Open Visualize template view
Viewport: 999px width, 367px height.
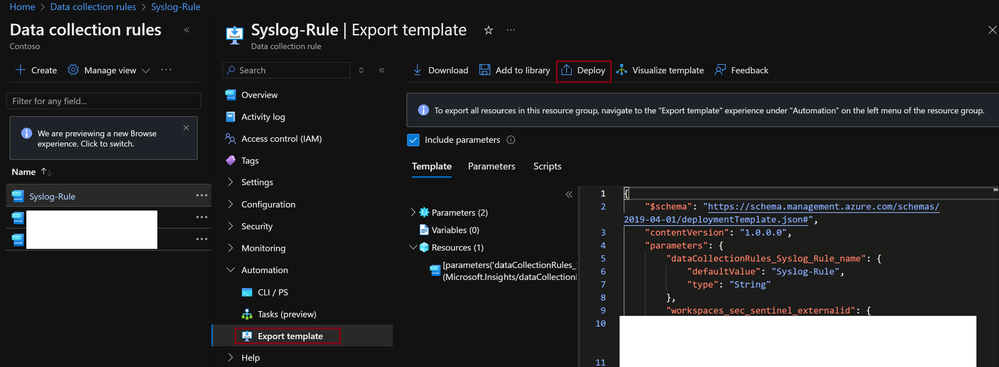[659, 71]
